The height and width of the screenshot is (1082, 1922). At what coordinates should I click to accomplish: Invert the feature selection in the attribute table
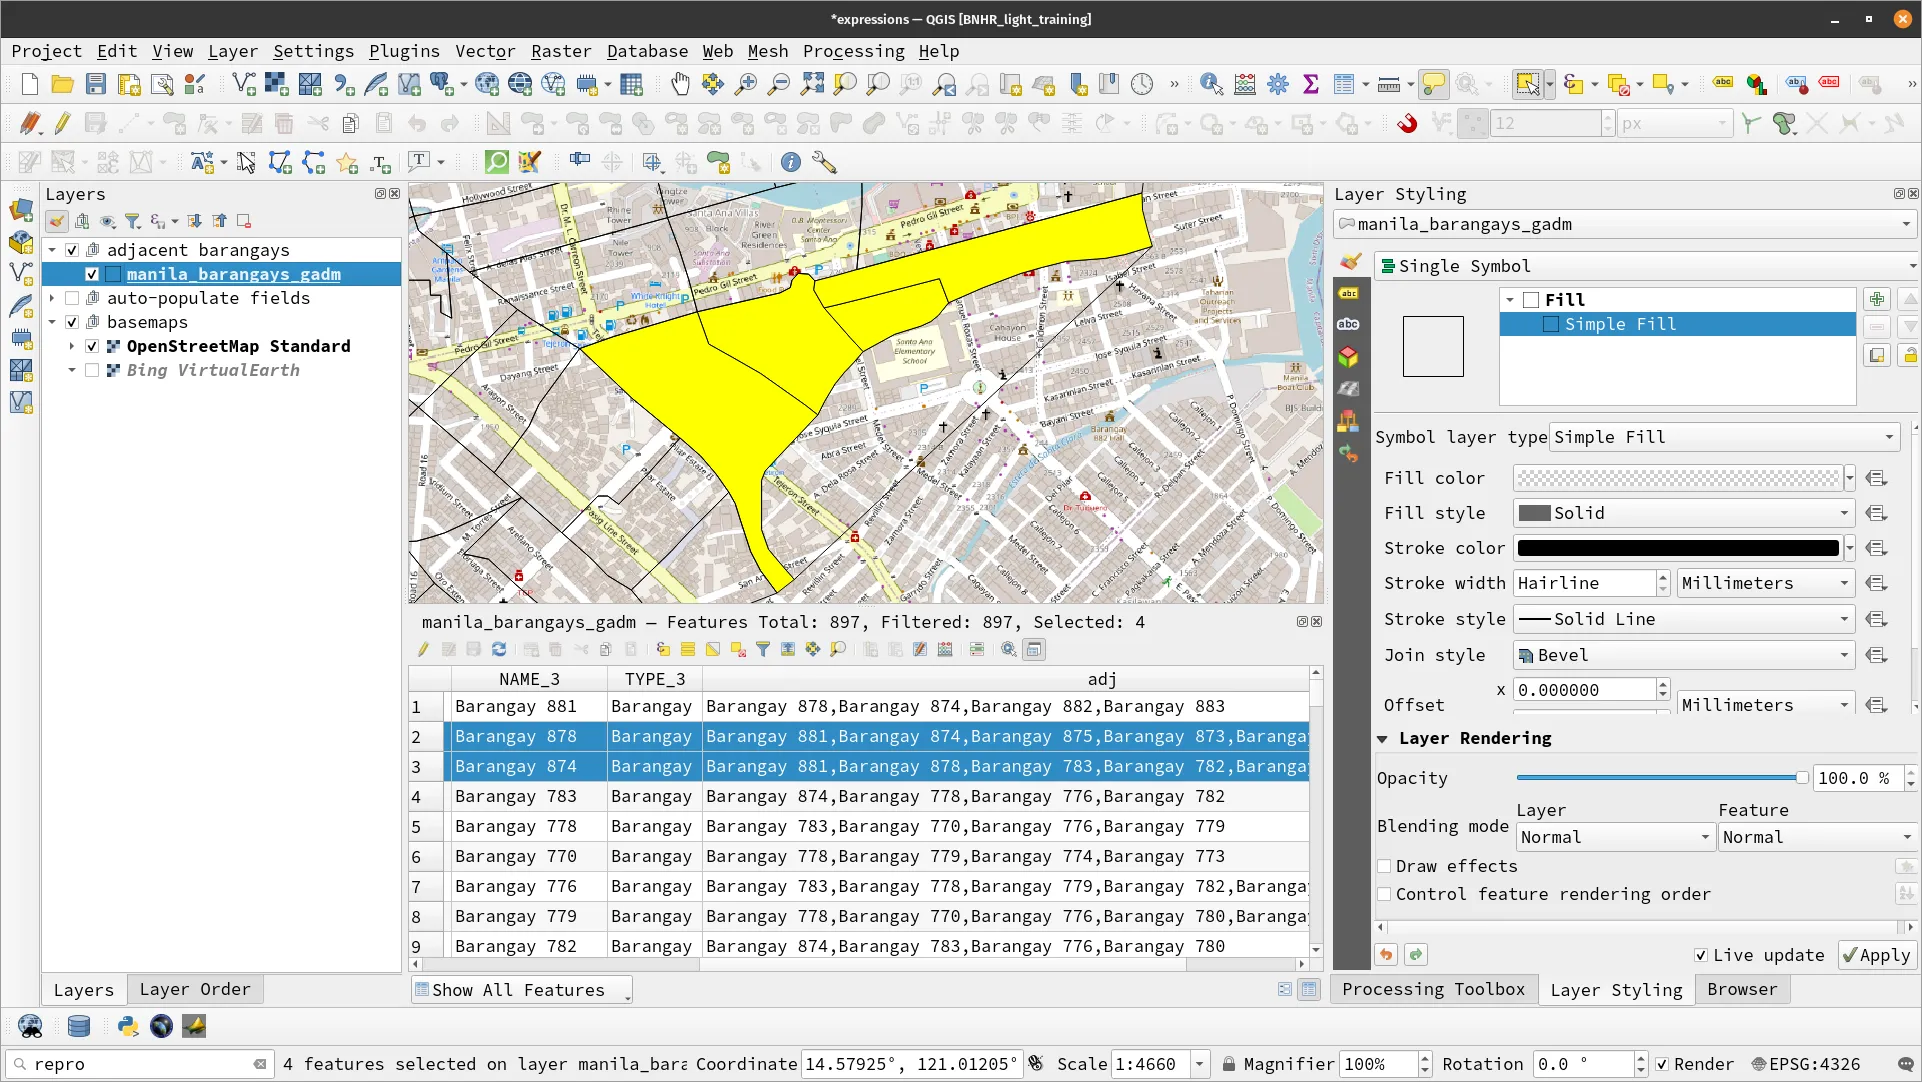coord(712,649)
